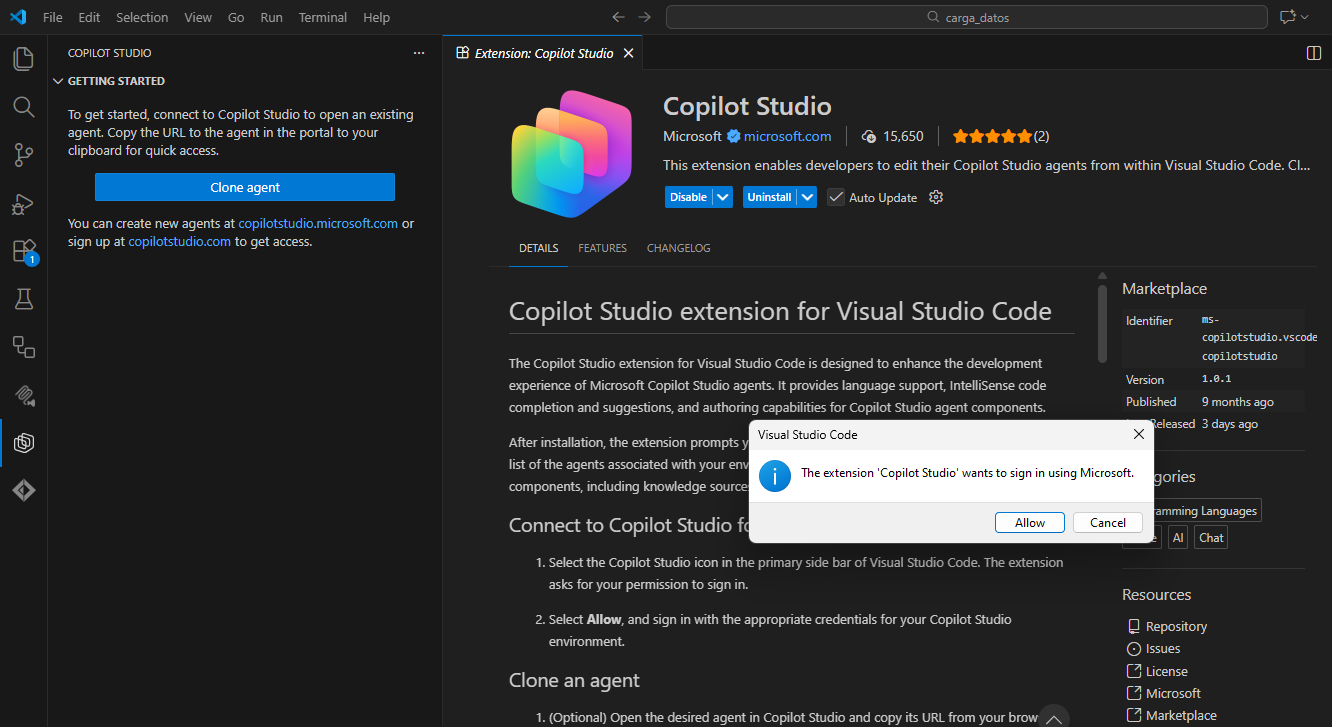
Task: Switch to the FEATURES tab
Action: pyautogui.click(x=602, y=248)
